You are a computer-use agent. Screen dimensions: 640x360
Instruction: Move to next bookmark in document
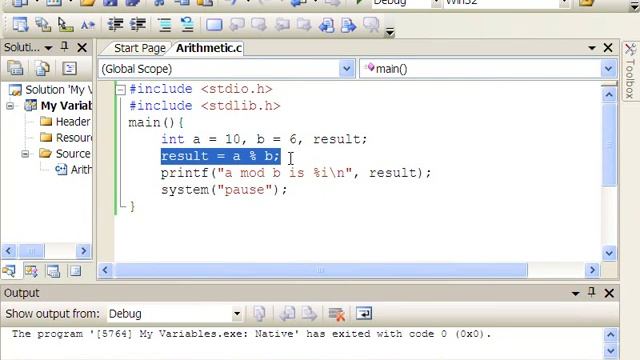point(349,25)
